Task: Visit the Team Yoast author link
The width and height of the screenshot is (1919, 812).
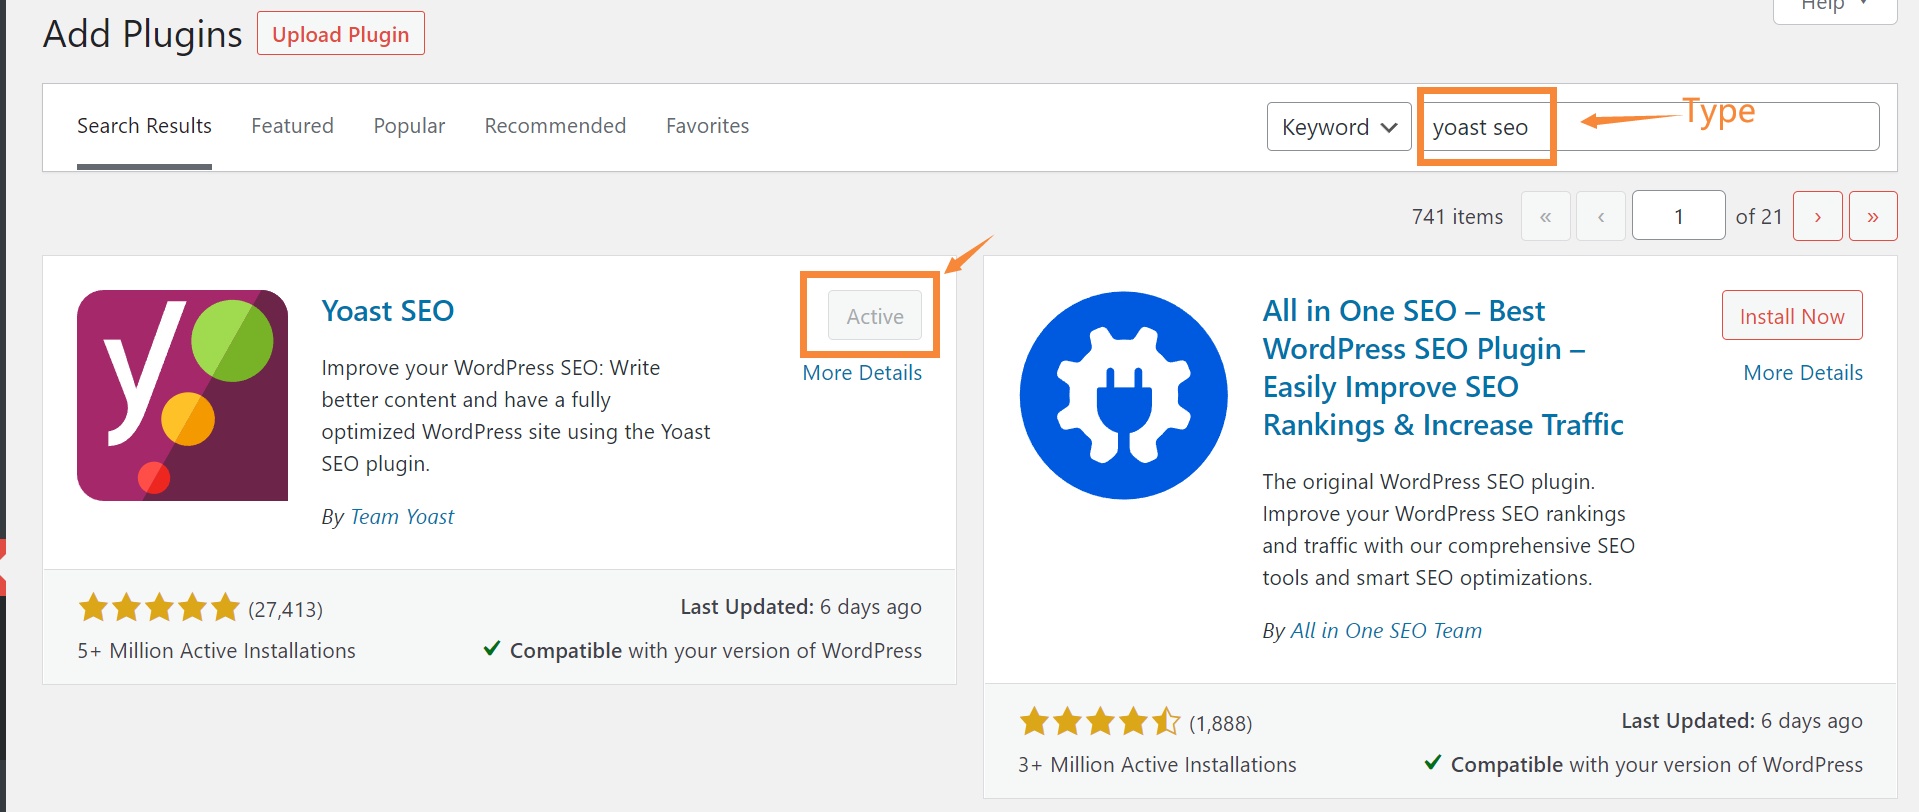Action: coord(402,517)
